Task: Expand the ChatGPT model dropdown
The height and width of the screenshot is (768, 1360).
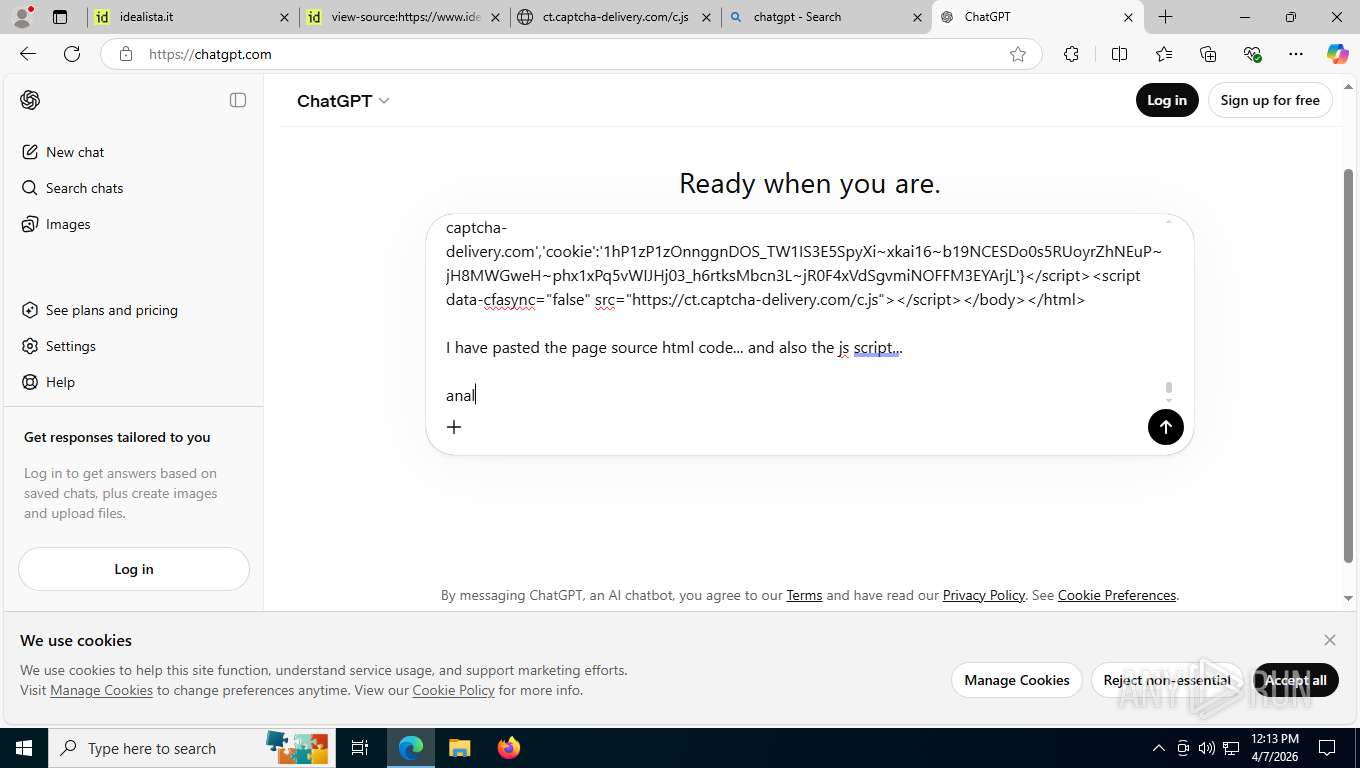Action: click(x=343, y=101)
